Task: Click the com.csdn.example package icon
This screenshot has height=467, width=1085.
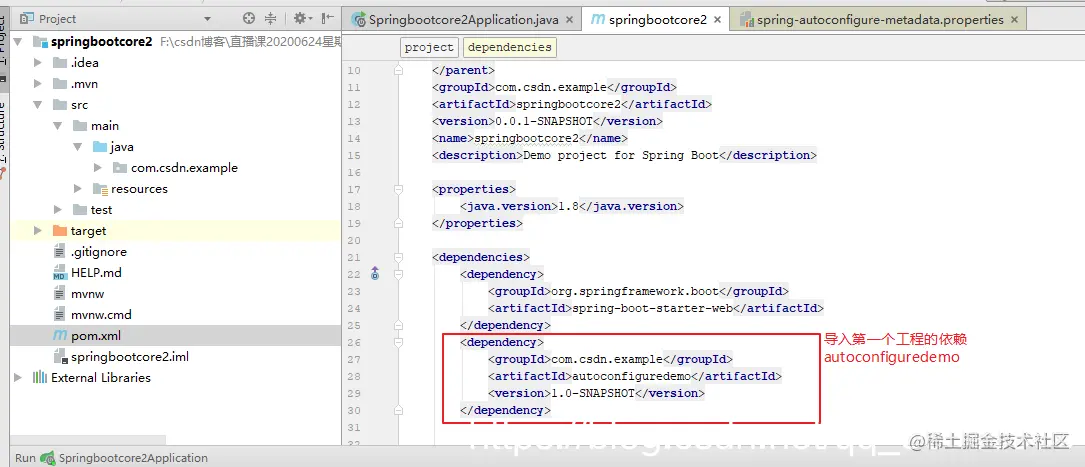Action: pyautogui.click(x=120, y=168)
